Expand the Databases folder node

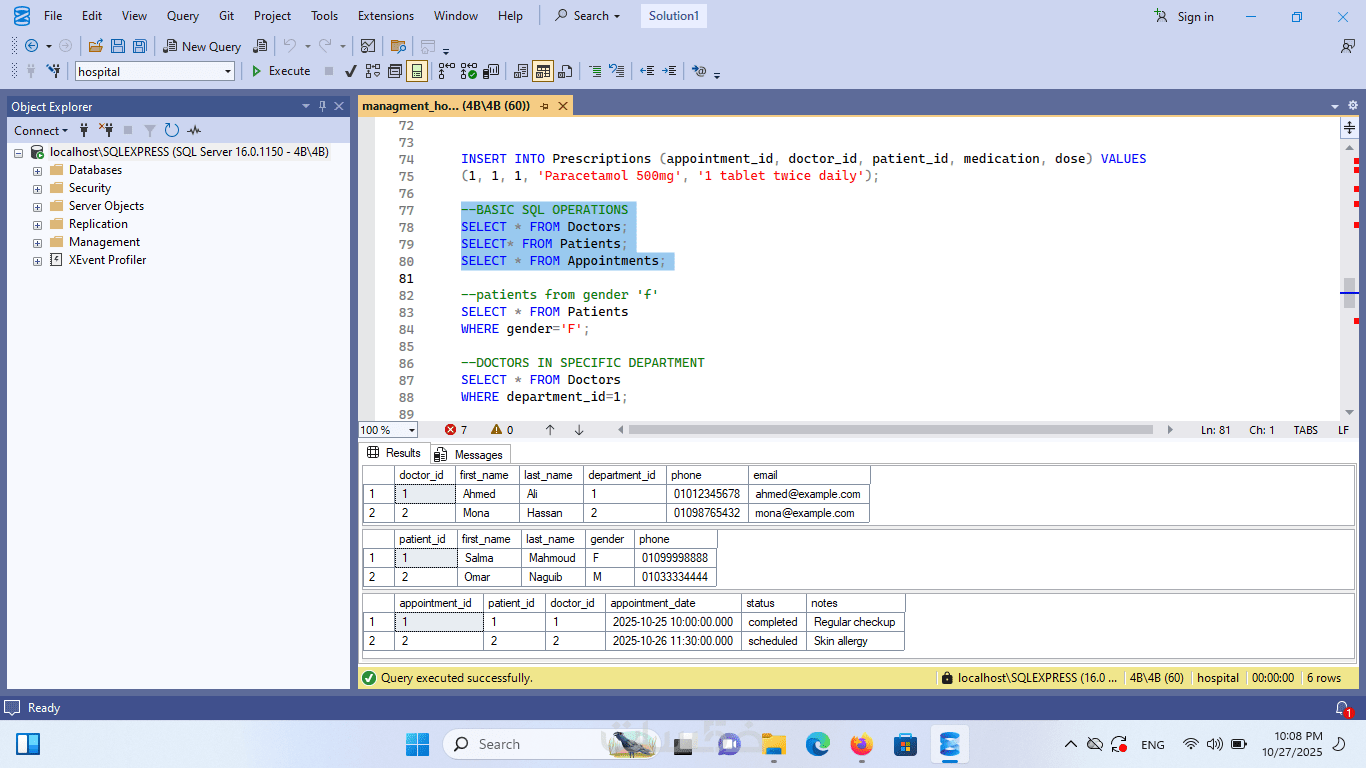click(x=37, y=170)
